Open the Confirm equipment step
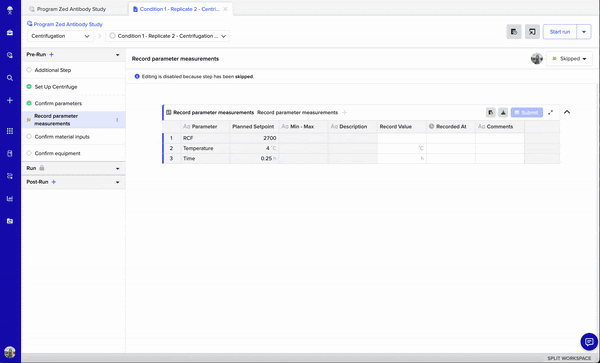 pos(73,153)
